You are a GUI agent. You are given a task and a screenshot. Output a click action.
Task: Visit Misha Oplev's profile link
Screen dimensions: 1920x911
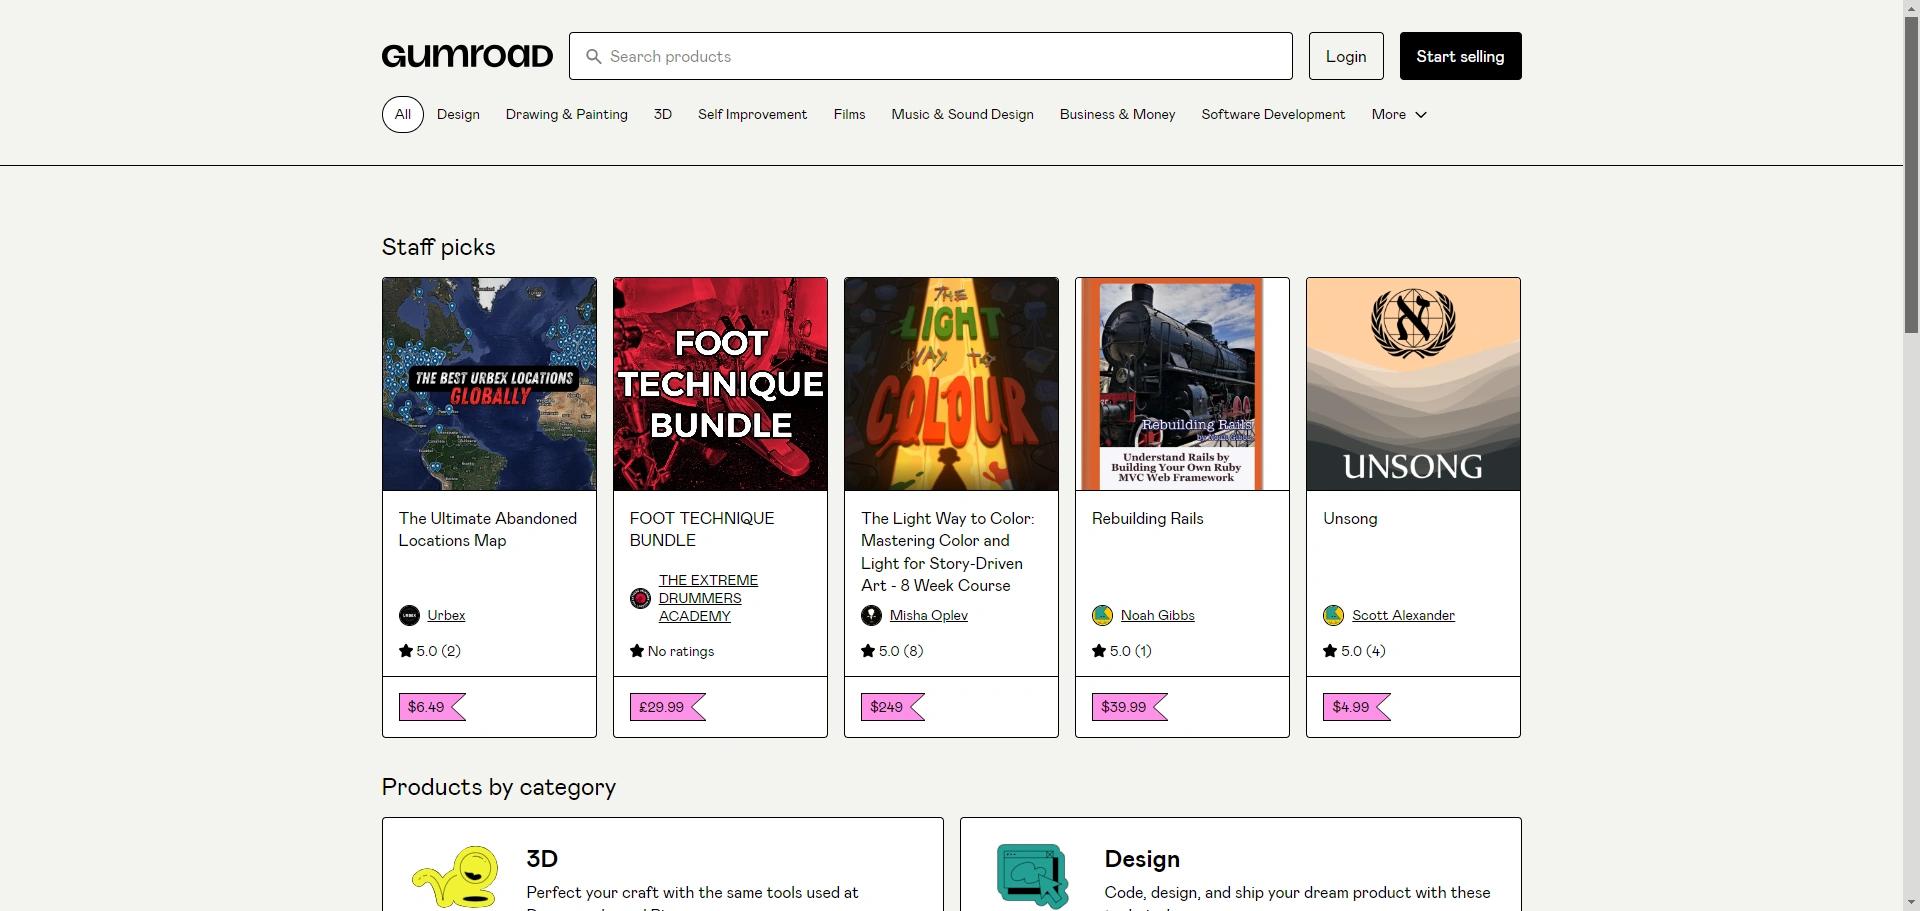[929, 615]
